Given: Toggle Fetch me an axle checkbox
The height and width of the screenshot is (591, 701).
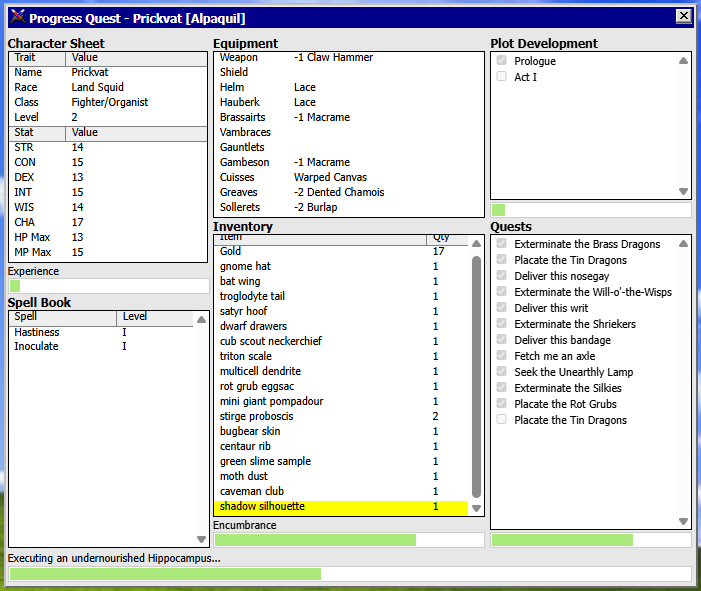Looking at the screenshot, I should coord(502,355).
